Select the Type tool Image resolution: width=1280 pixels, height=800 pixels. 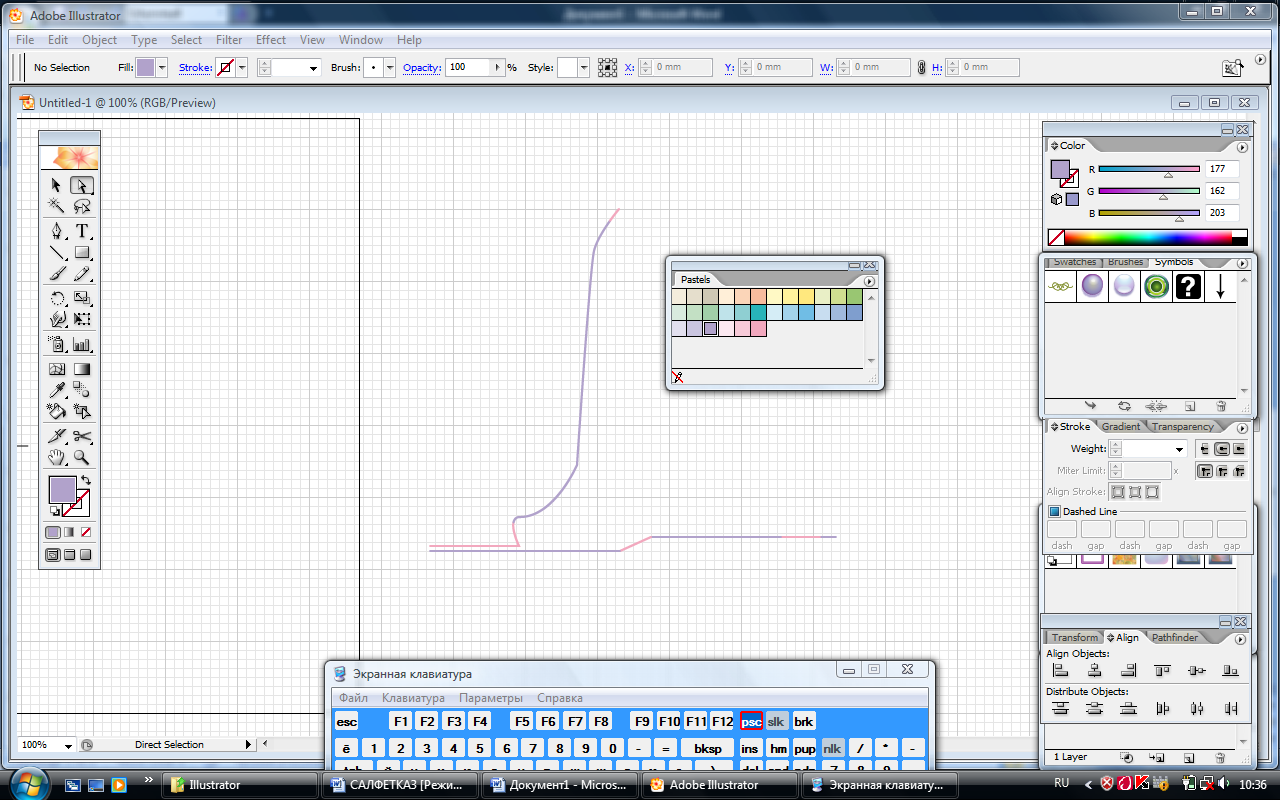(83, 231)
